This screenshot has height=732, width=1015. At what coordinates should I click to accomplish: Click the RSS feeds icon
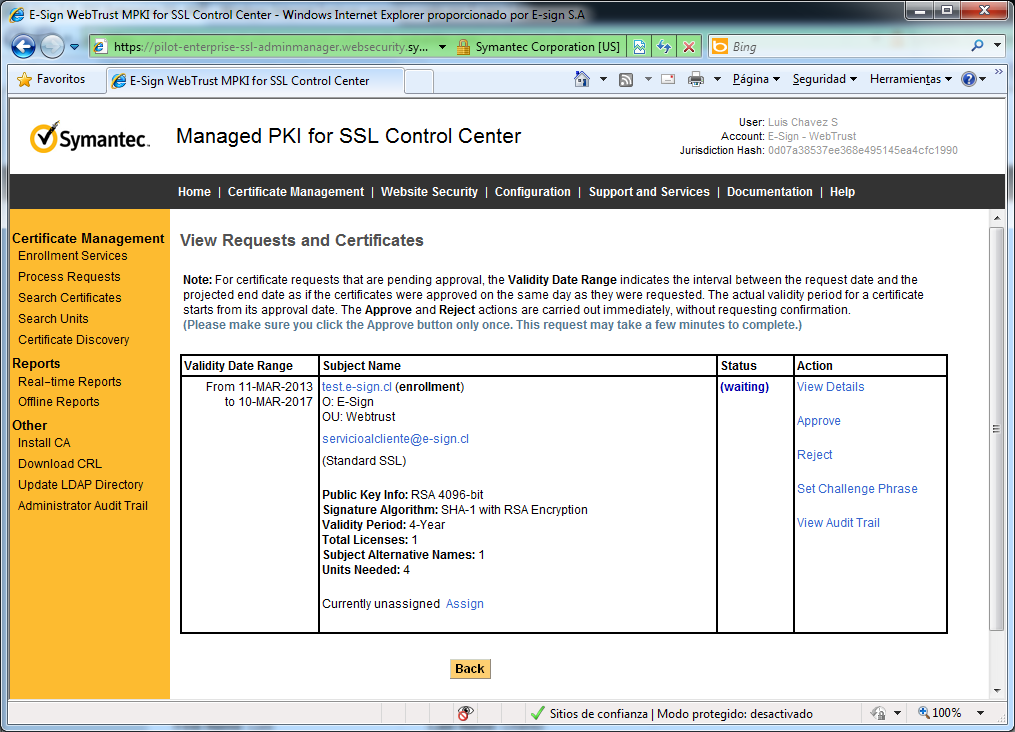point(626,79)
